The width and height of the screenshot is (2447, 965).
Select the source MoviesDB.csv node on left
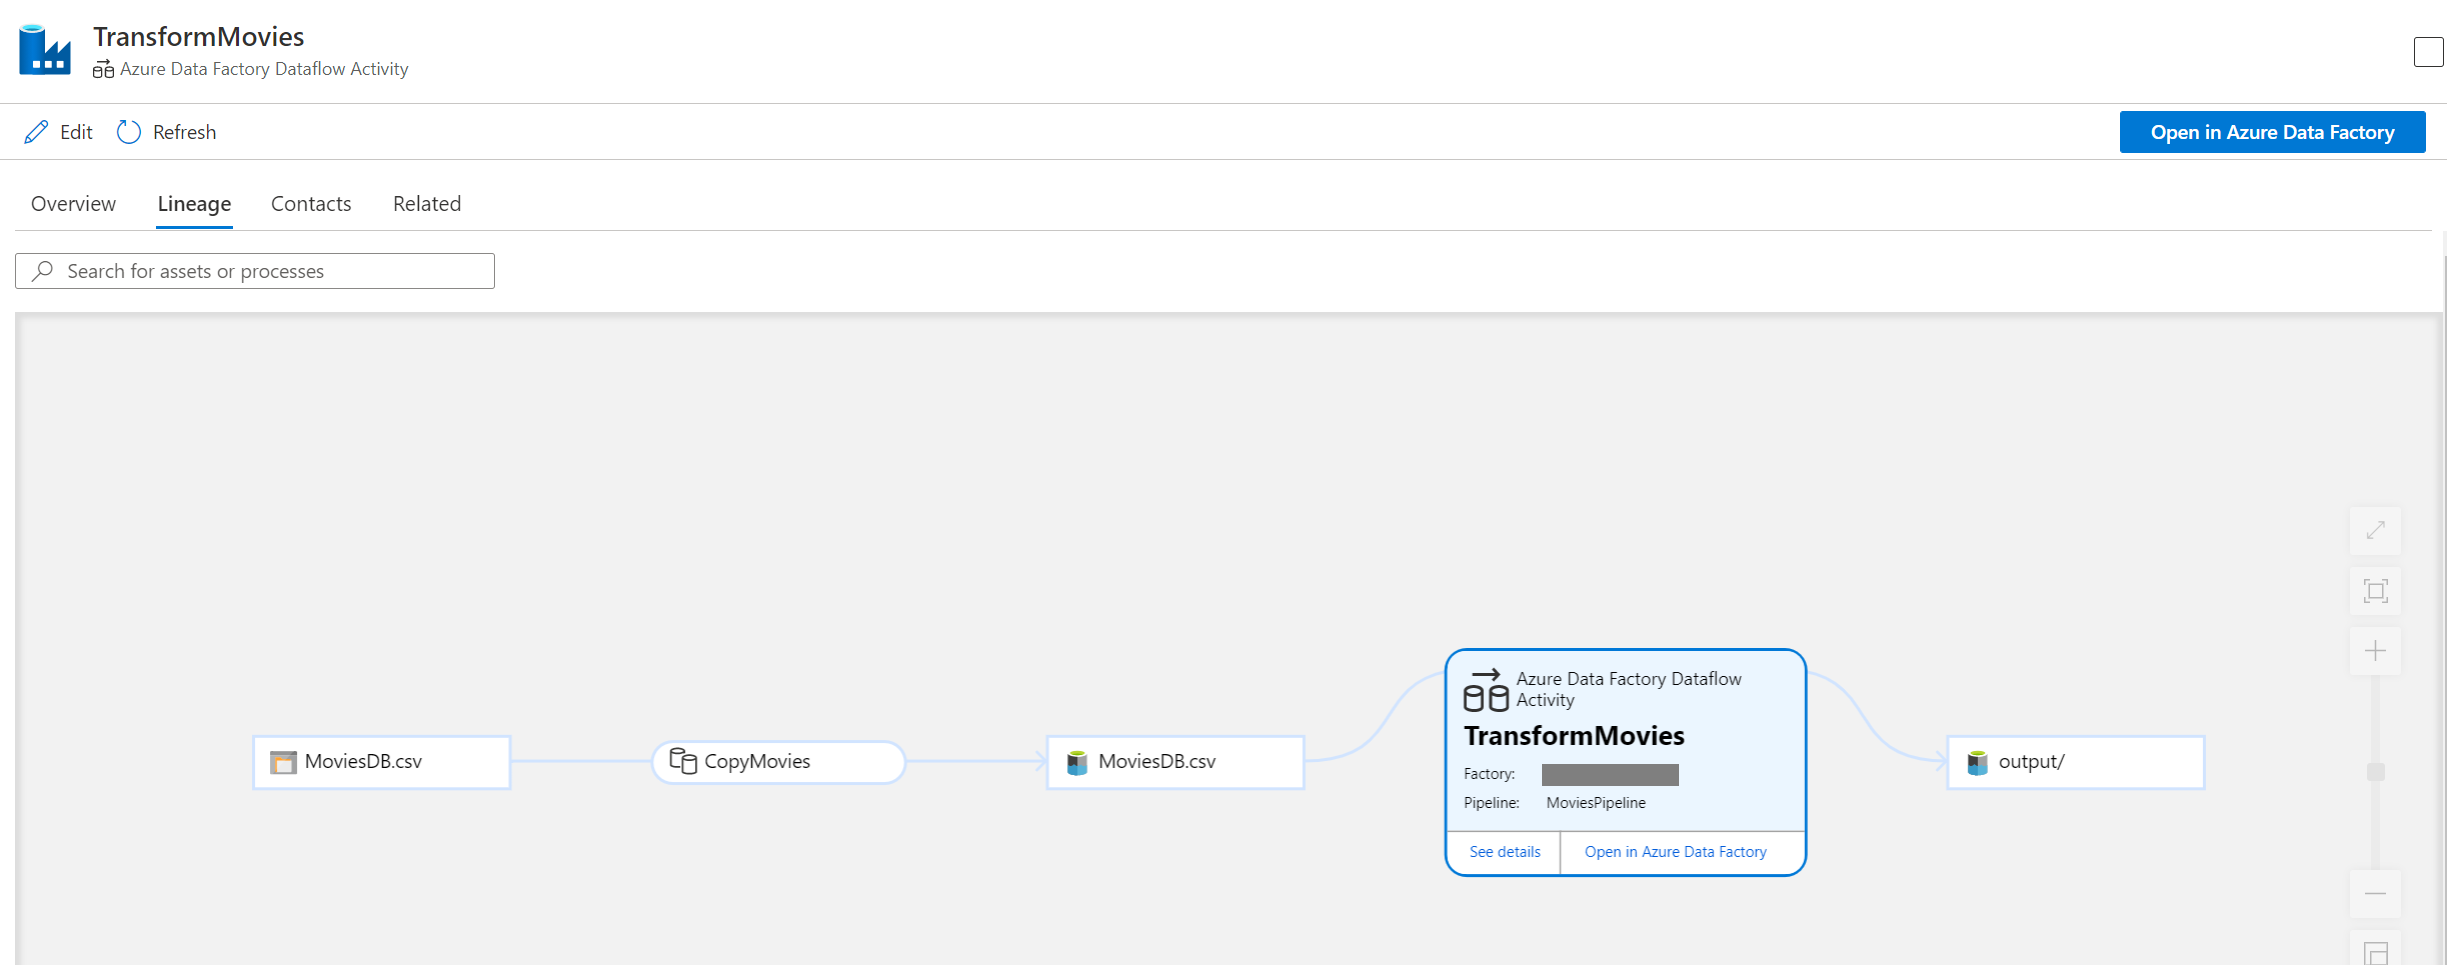click(x=382, y=762)
